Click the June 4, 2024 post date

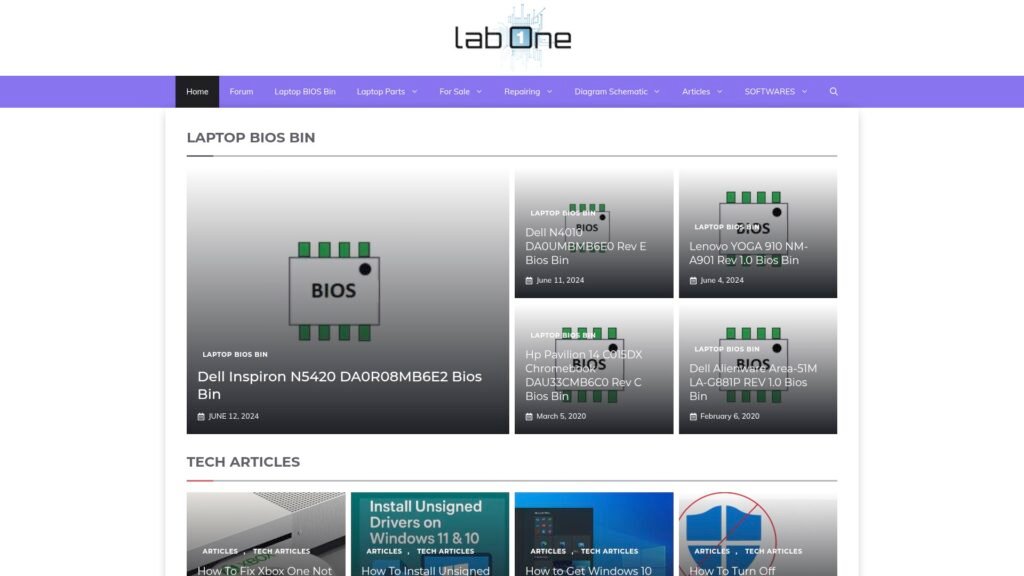click(722, 280)
